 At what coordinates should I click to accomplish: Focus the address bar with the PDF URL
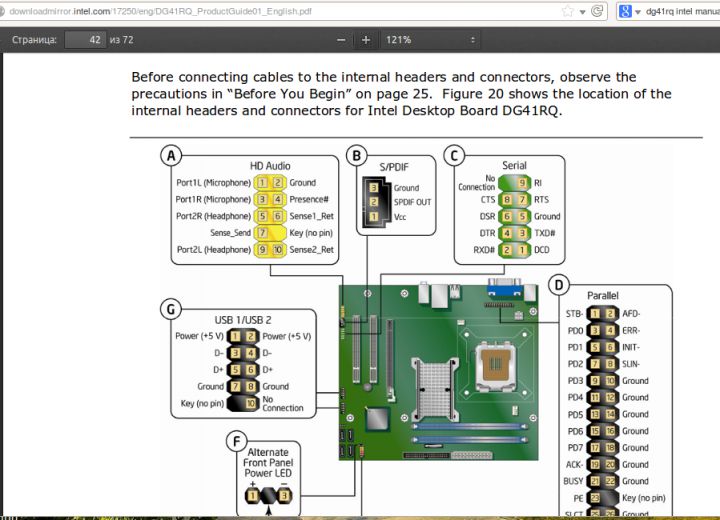pos(280,12)
